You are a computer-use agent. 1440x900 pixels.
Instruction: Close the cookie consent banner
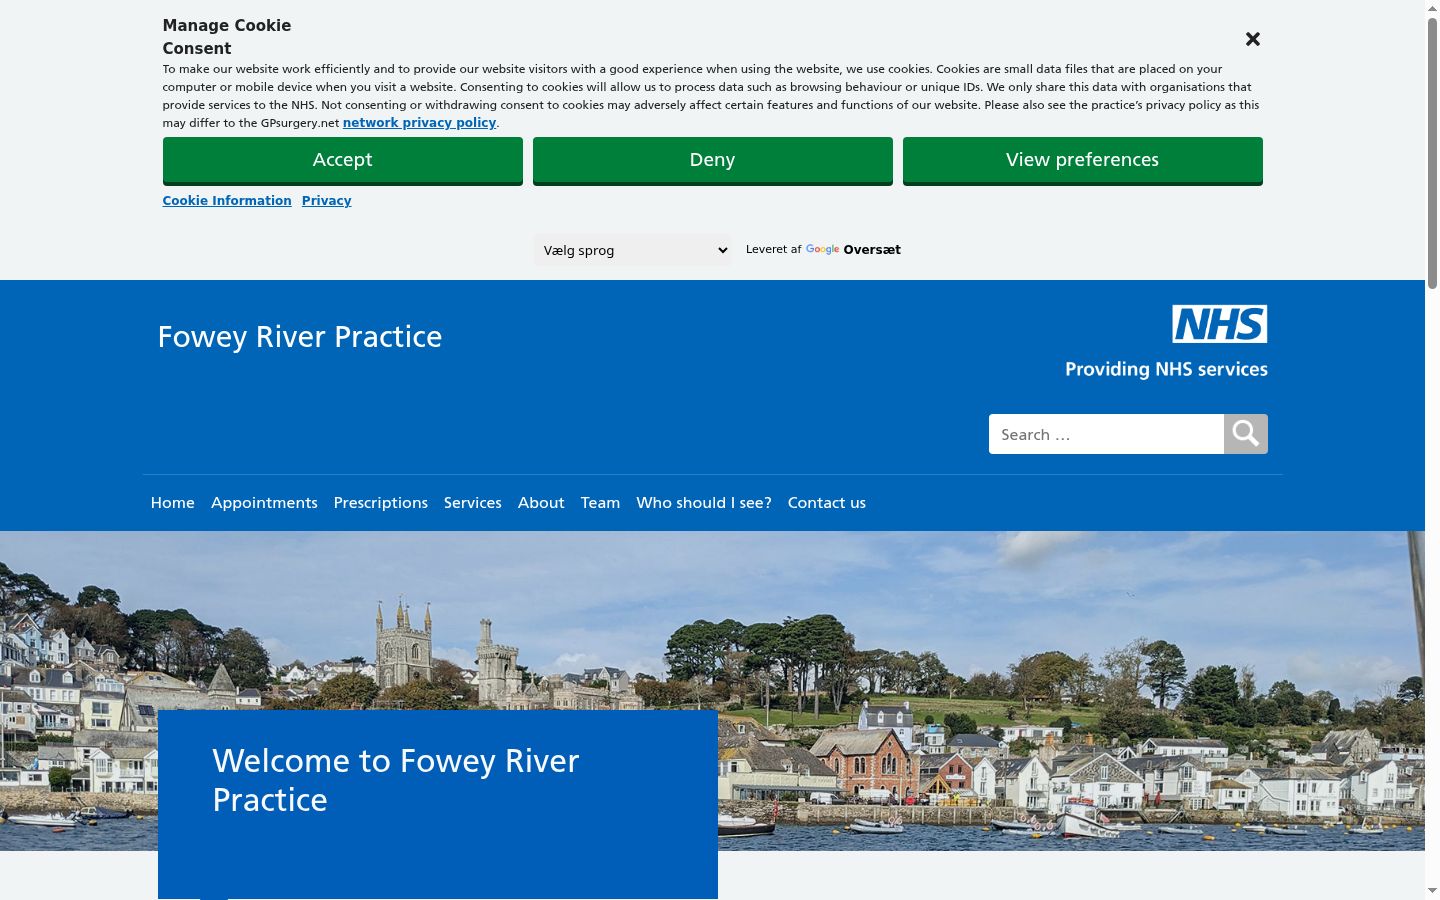point(1252,39)
